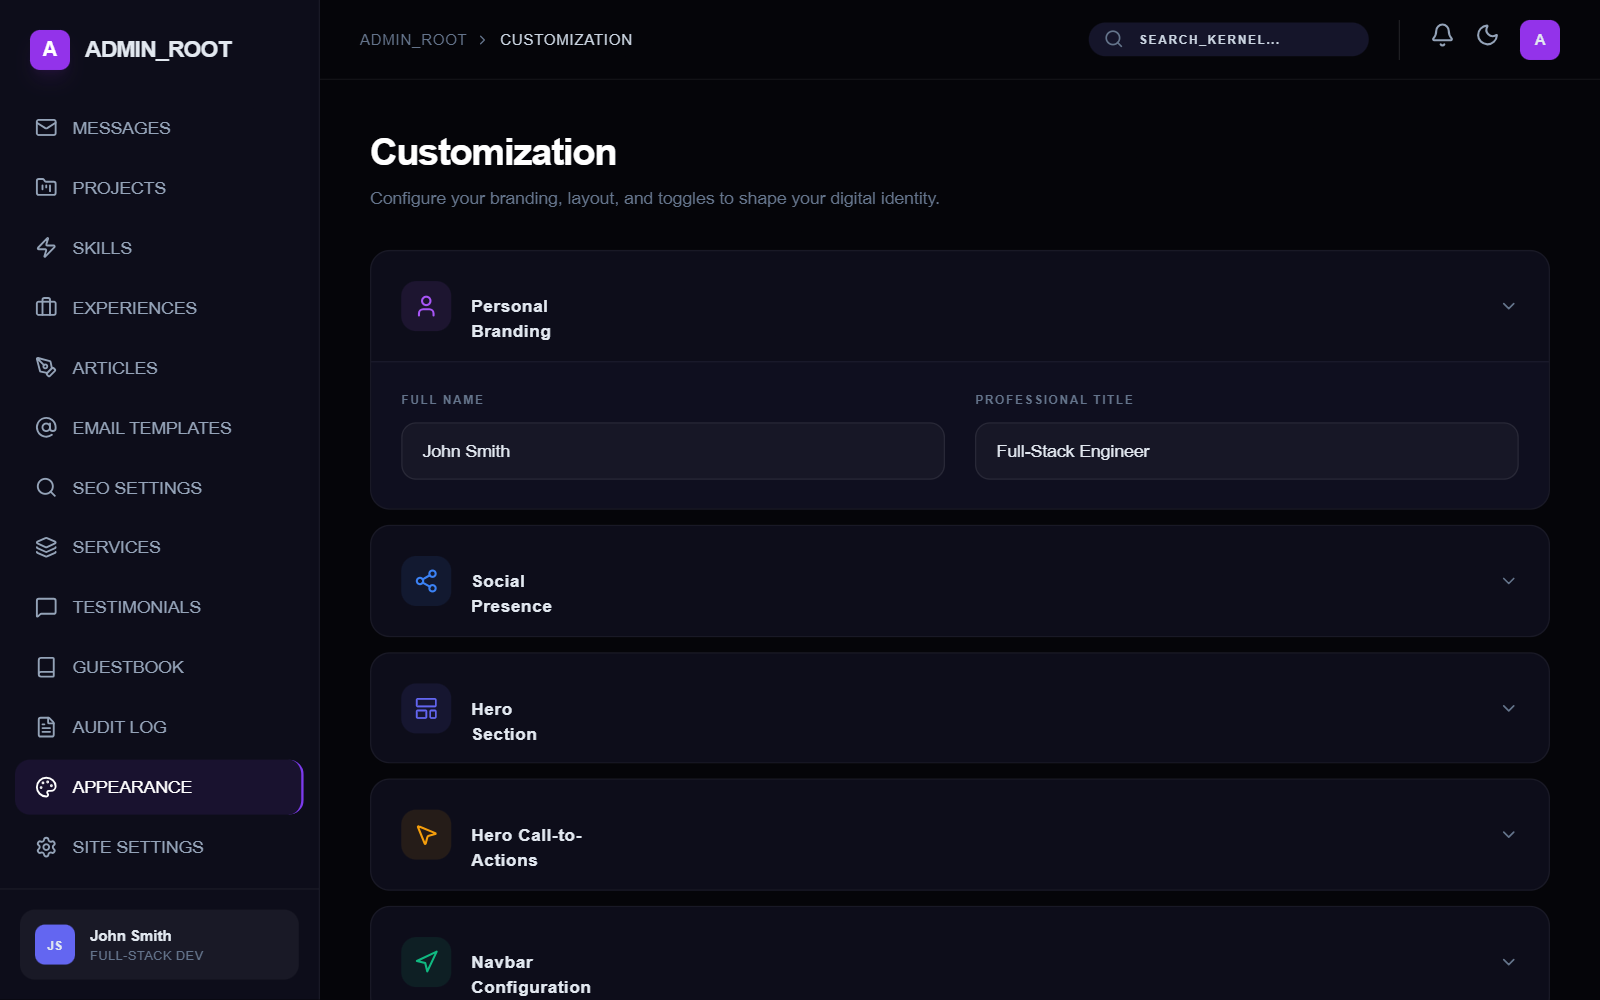1600x1000 pixels.
Task: Click the ADMIN_ROOT breadcrumb link
Action: tap(413, 40)
